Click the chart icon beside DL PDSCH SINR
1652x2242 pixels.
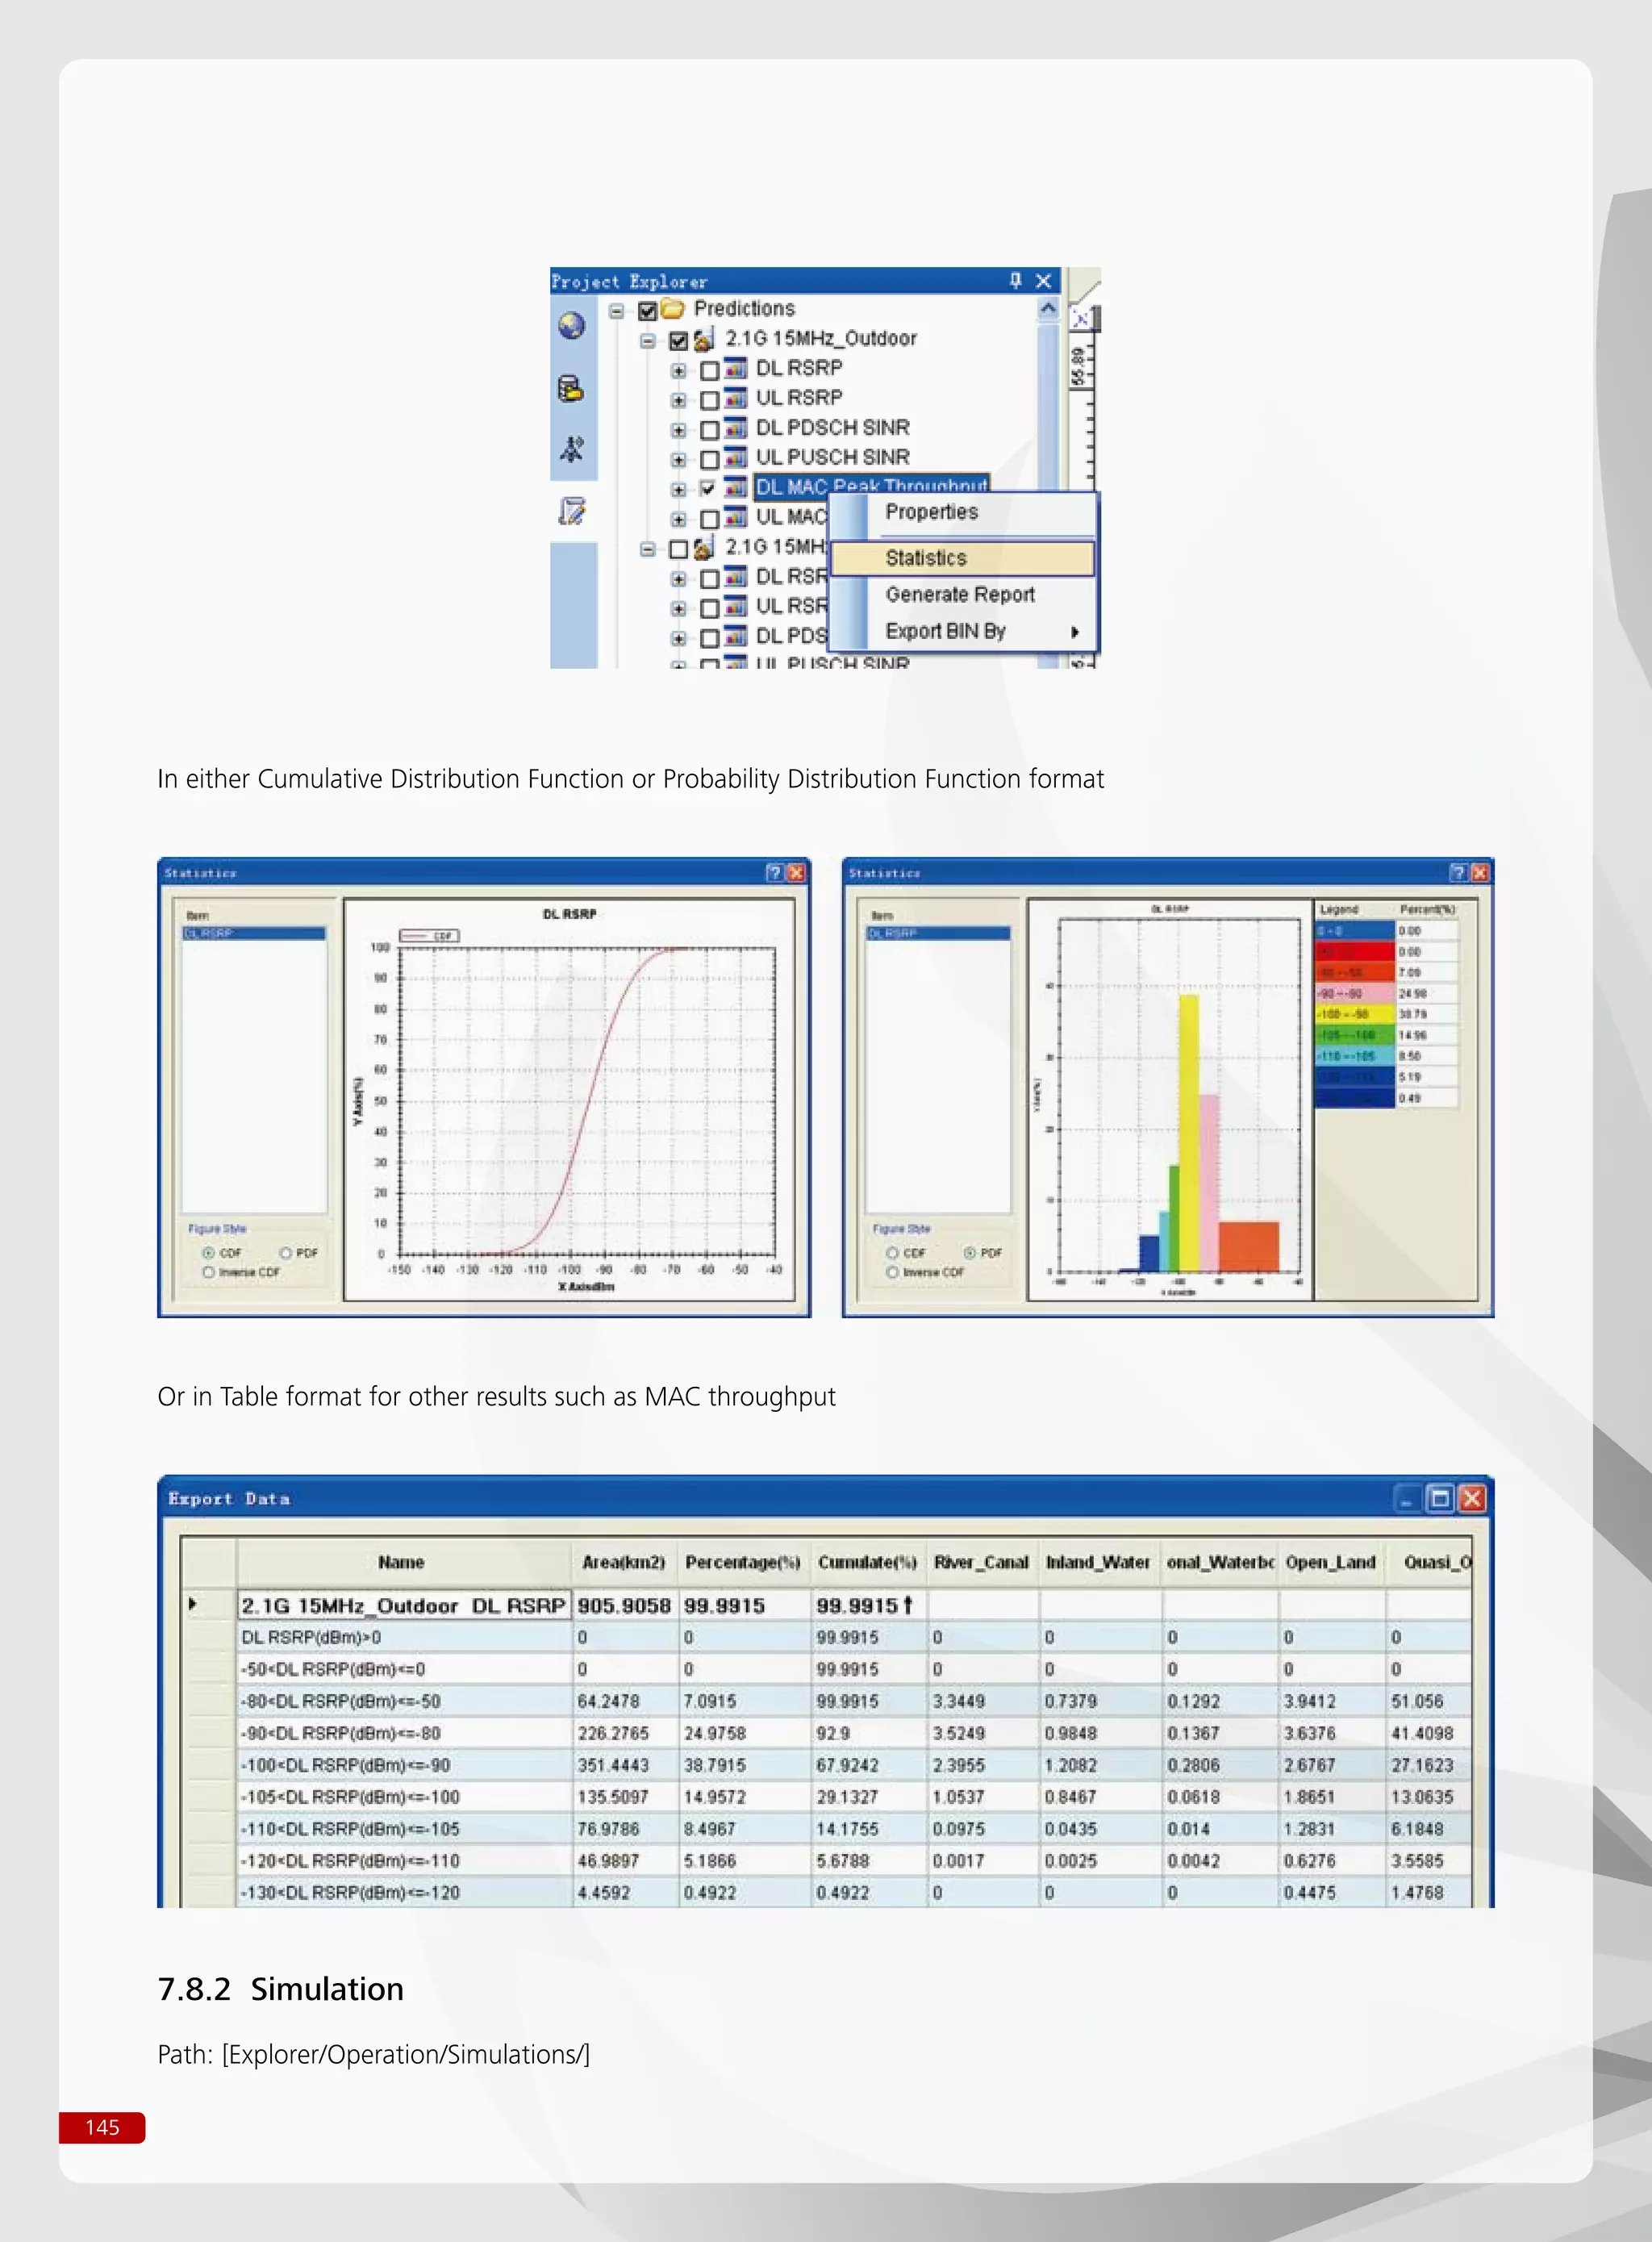coord(735,428)
